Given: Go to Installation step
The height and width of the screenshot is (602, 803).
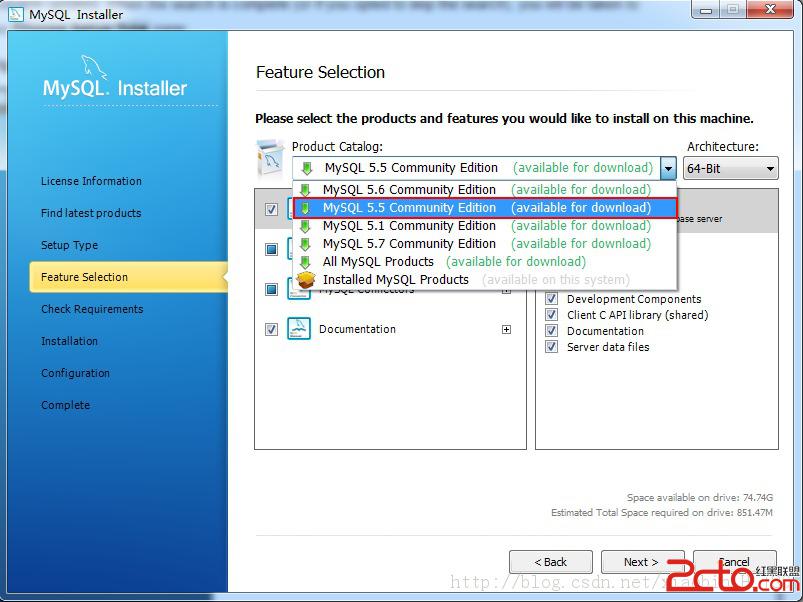Looking at the screenshot, I should pos(69,341).
